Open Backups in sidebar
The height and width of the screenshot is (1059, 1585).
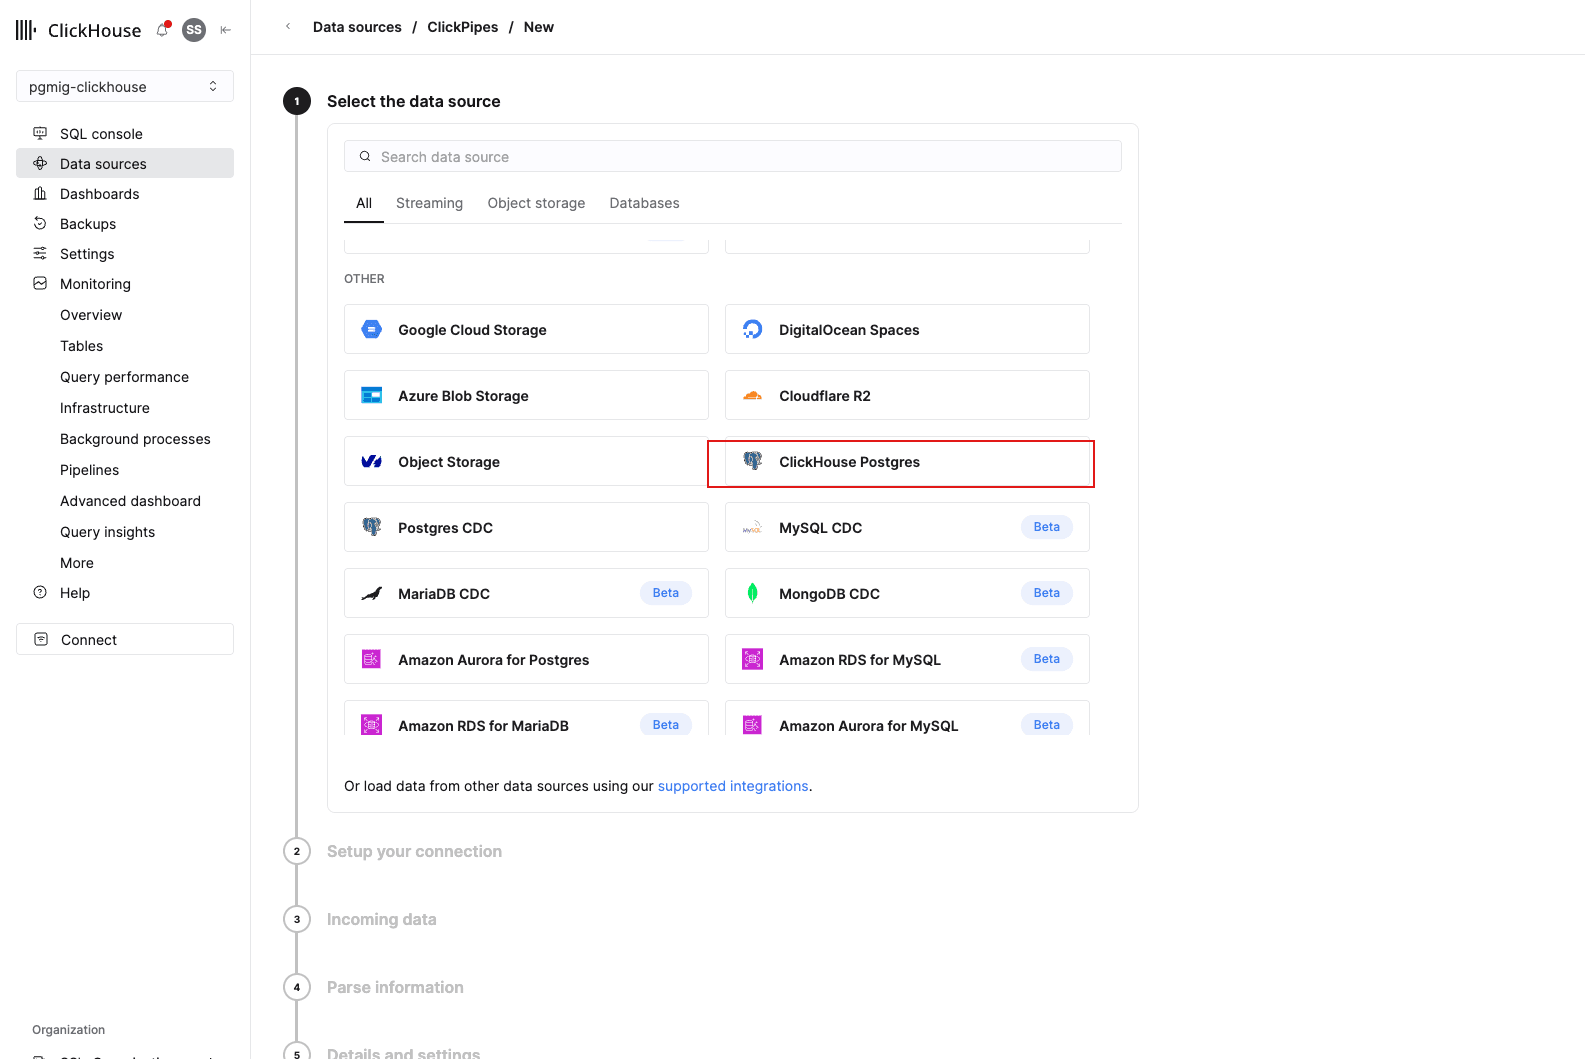point(125,223)
